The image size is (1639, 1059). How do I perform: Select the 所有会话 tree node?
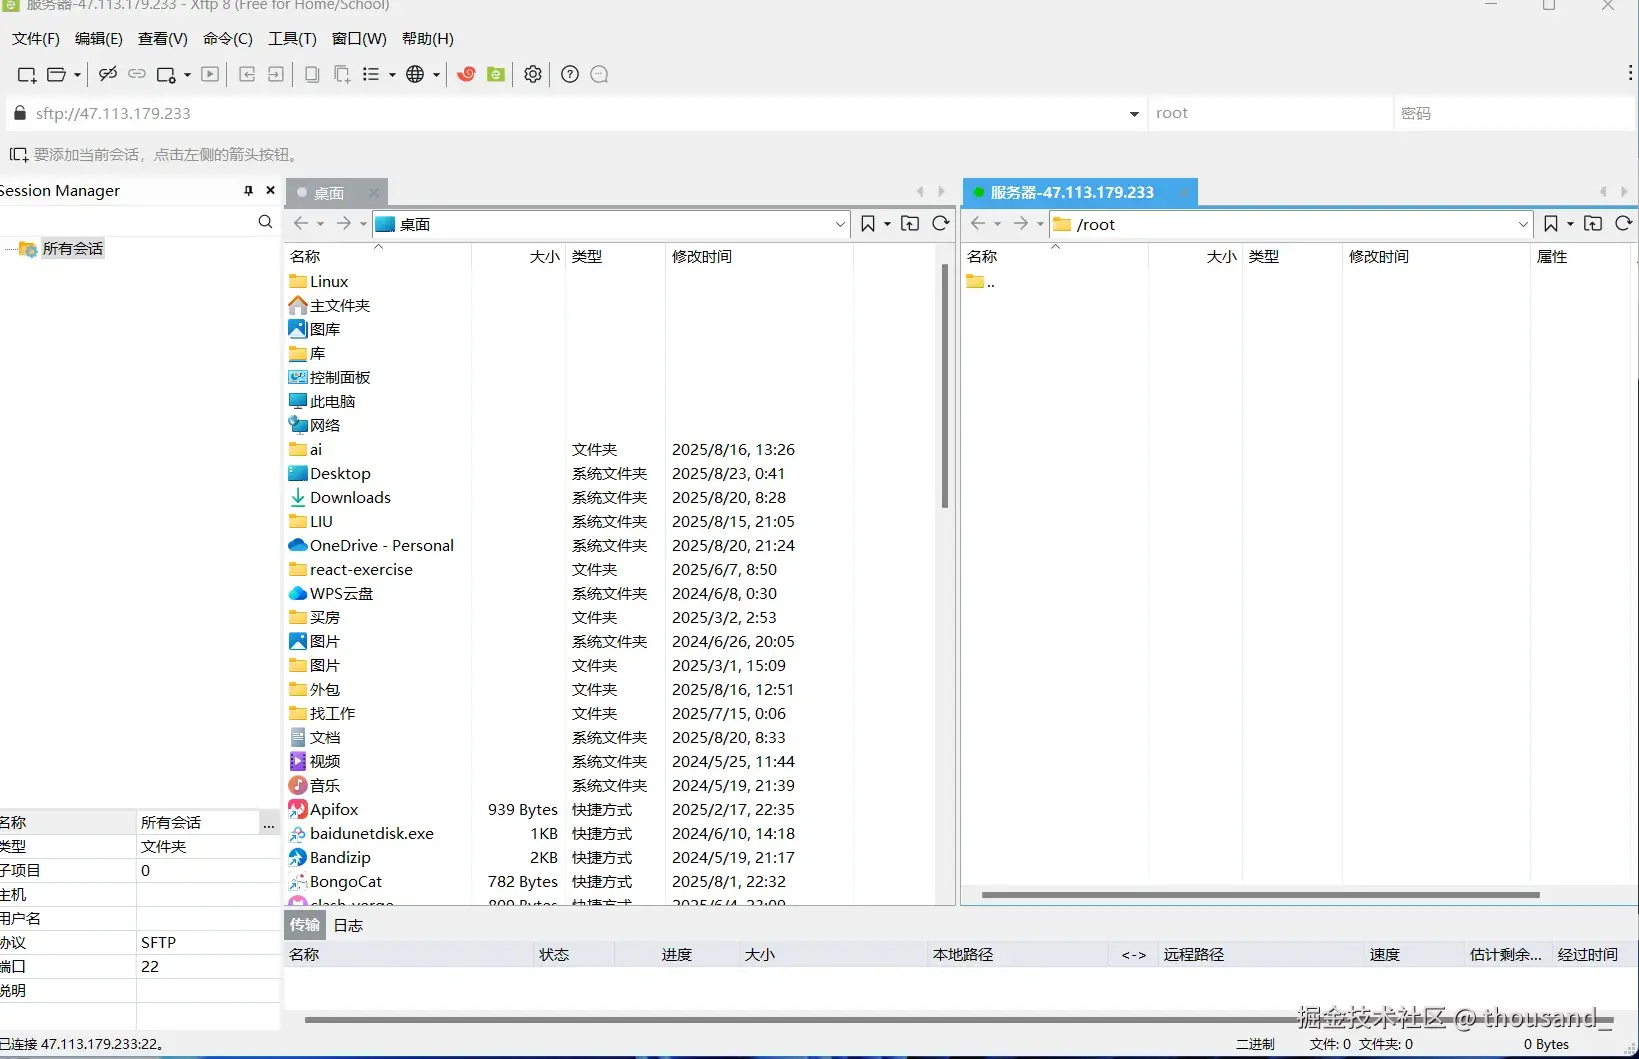pyautogui.click(x=72, y=249)
